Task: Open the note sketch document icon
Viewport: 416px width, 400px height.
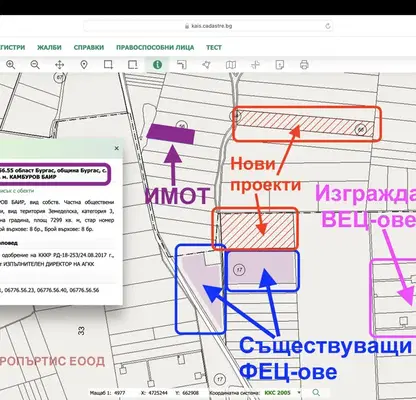Action: (x=280, y=65)
